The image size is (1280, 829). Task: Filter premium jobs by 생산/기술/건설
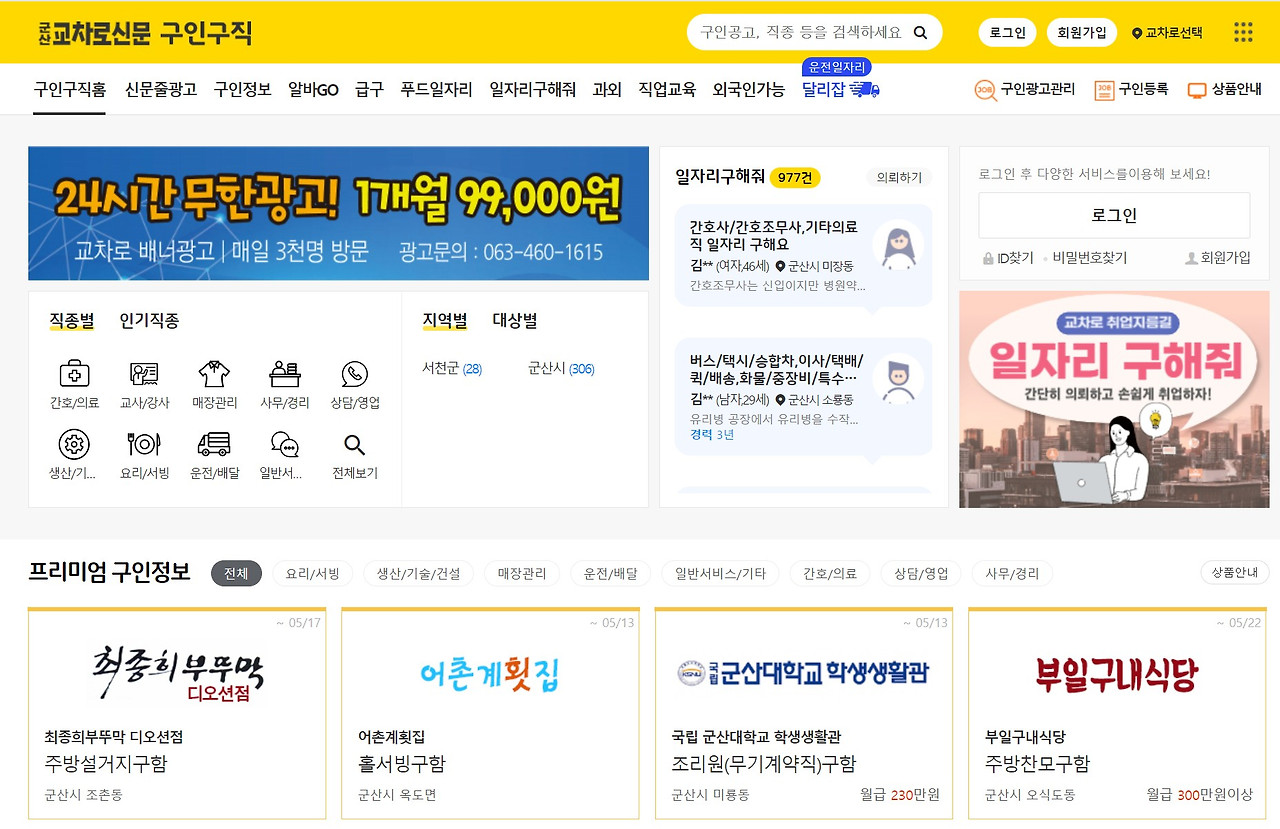[x=418, y=573]
